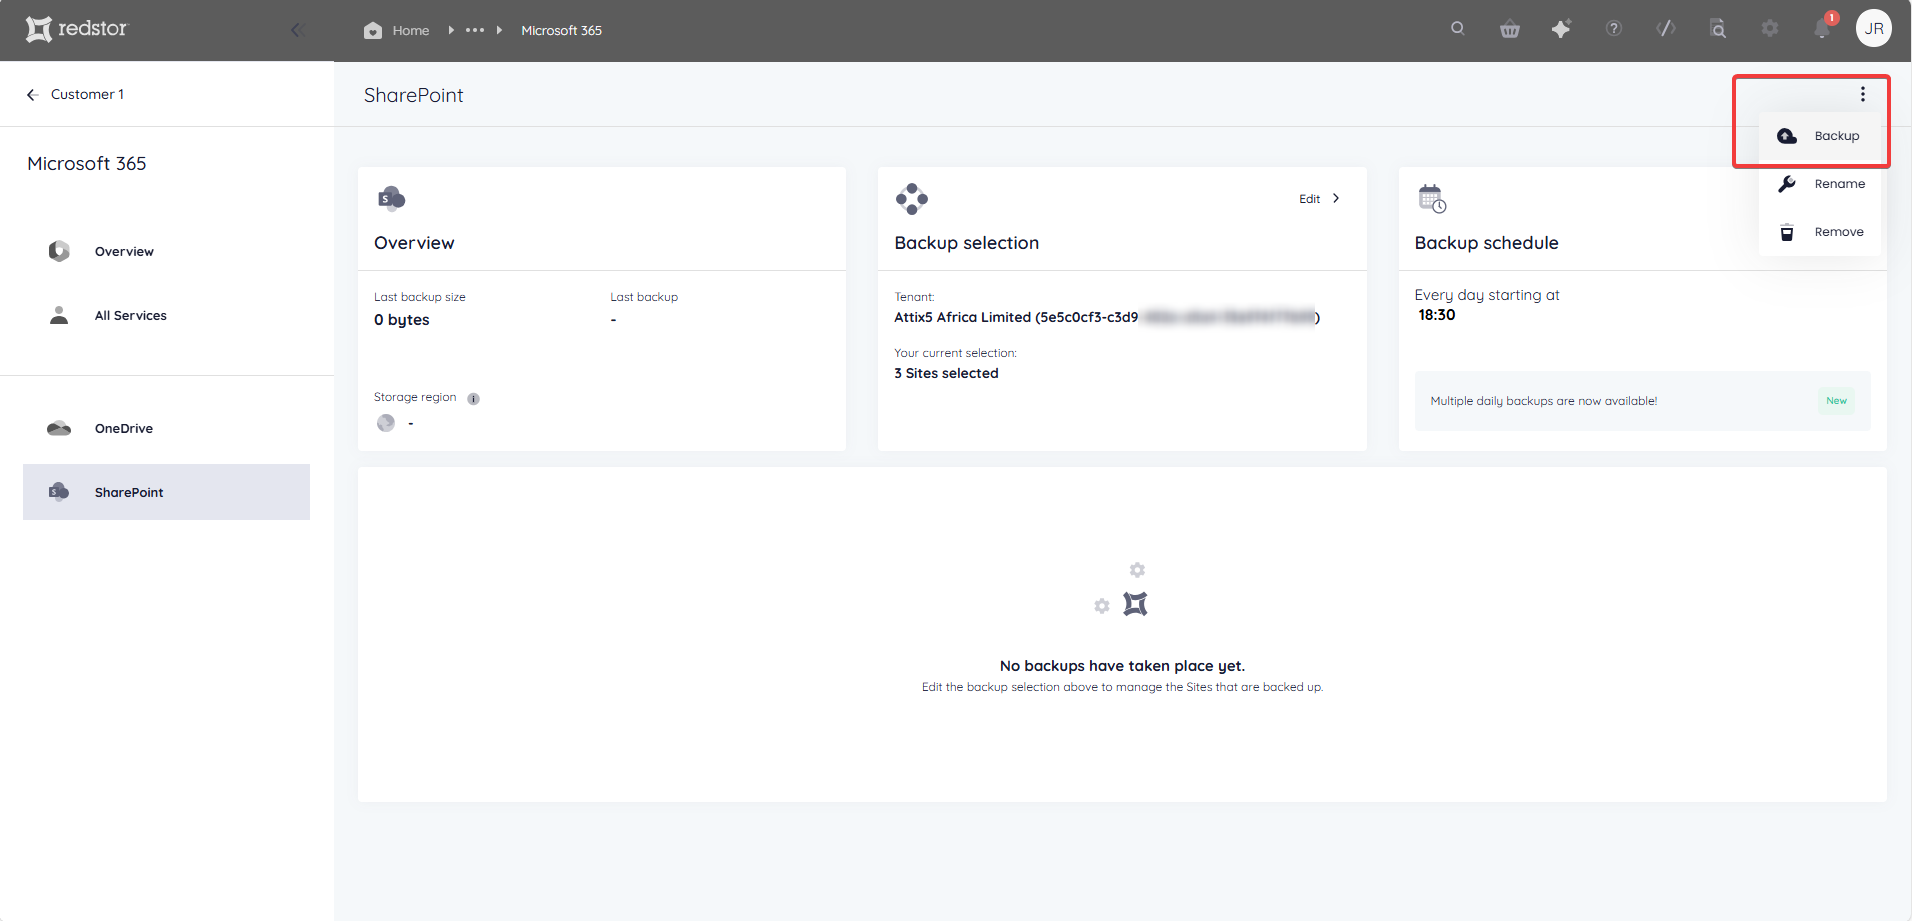The image size is (1912, 921).
Task: Click the storage region globe icon
Action: [x=386, y=423]
